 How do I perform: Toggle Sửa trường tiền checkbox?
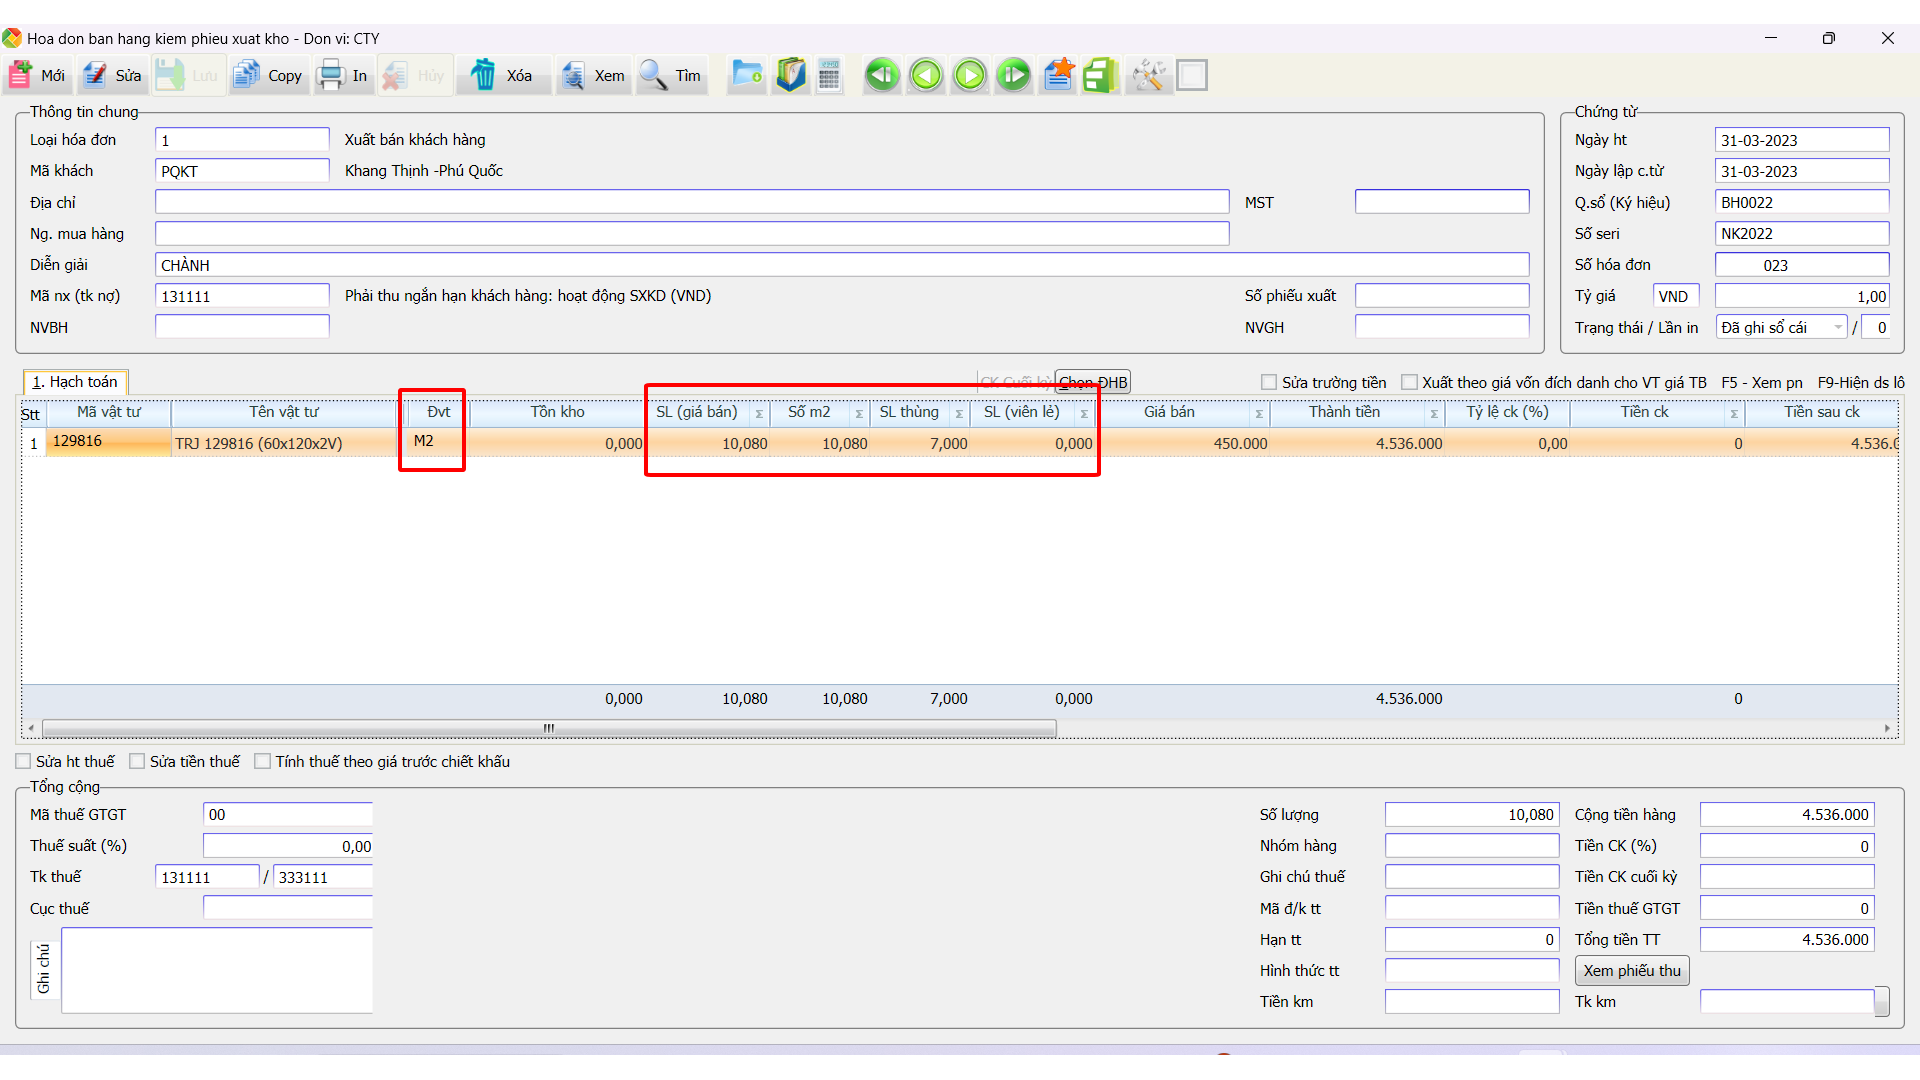click(1269, 382)
